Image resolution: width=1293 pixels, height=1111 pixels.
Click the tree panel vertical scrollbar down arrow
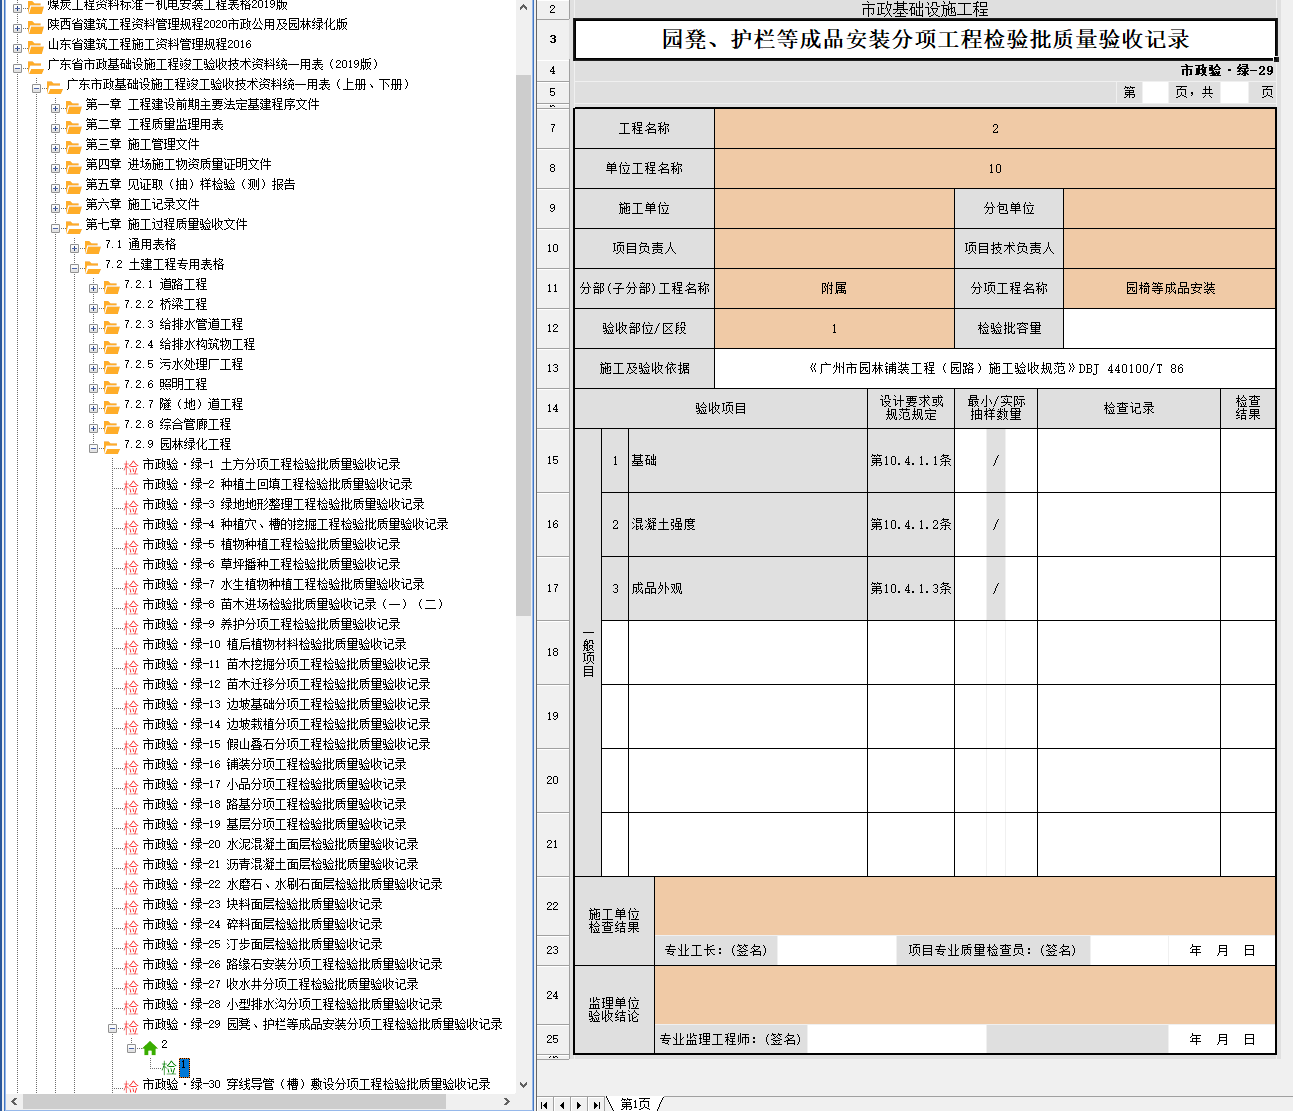(x=523, y=1083)
